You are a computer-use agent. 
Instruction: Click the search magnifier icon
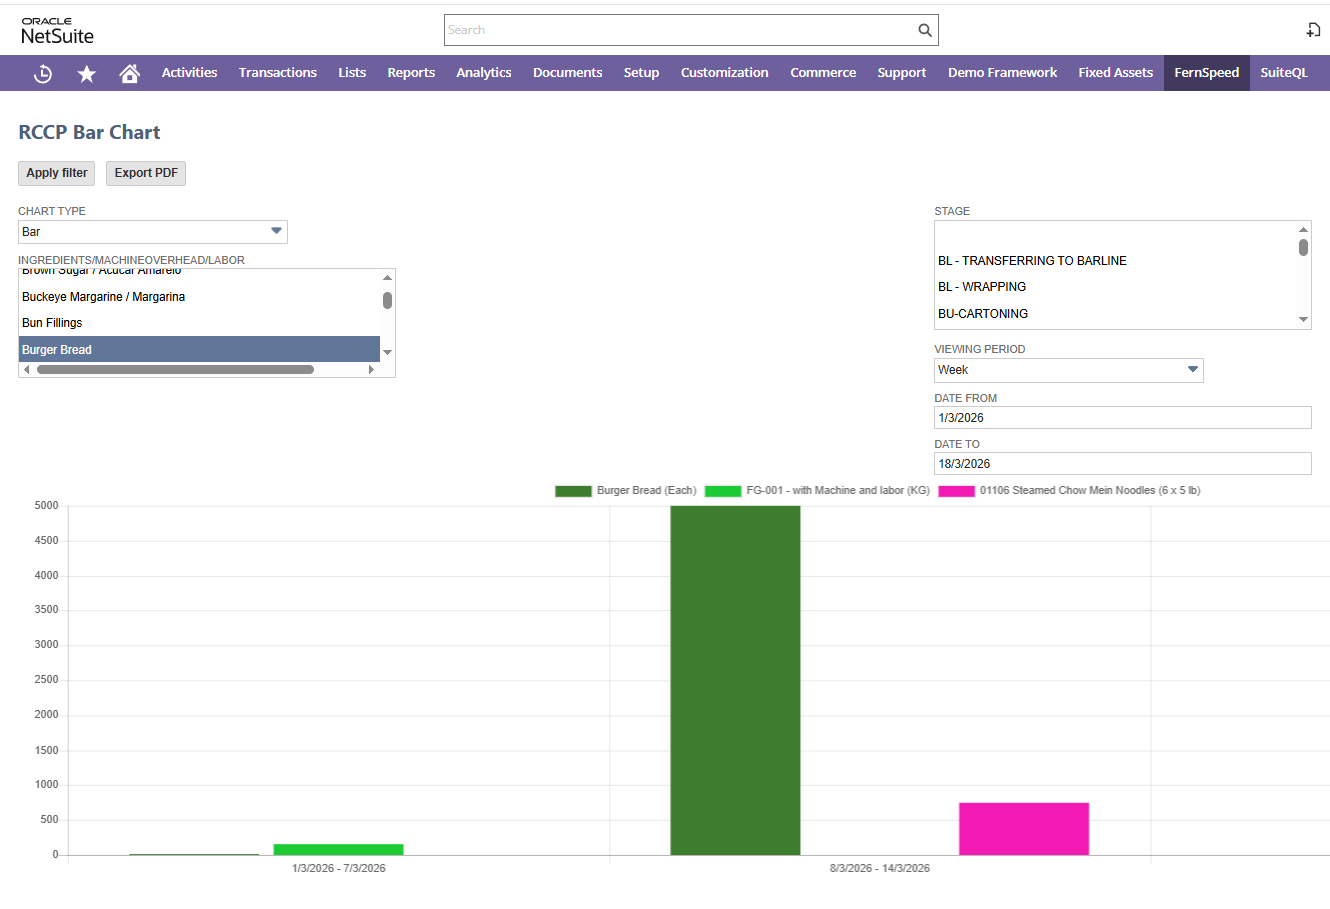pos(925,30)
